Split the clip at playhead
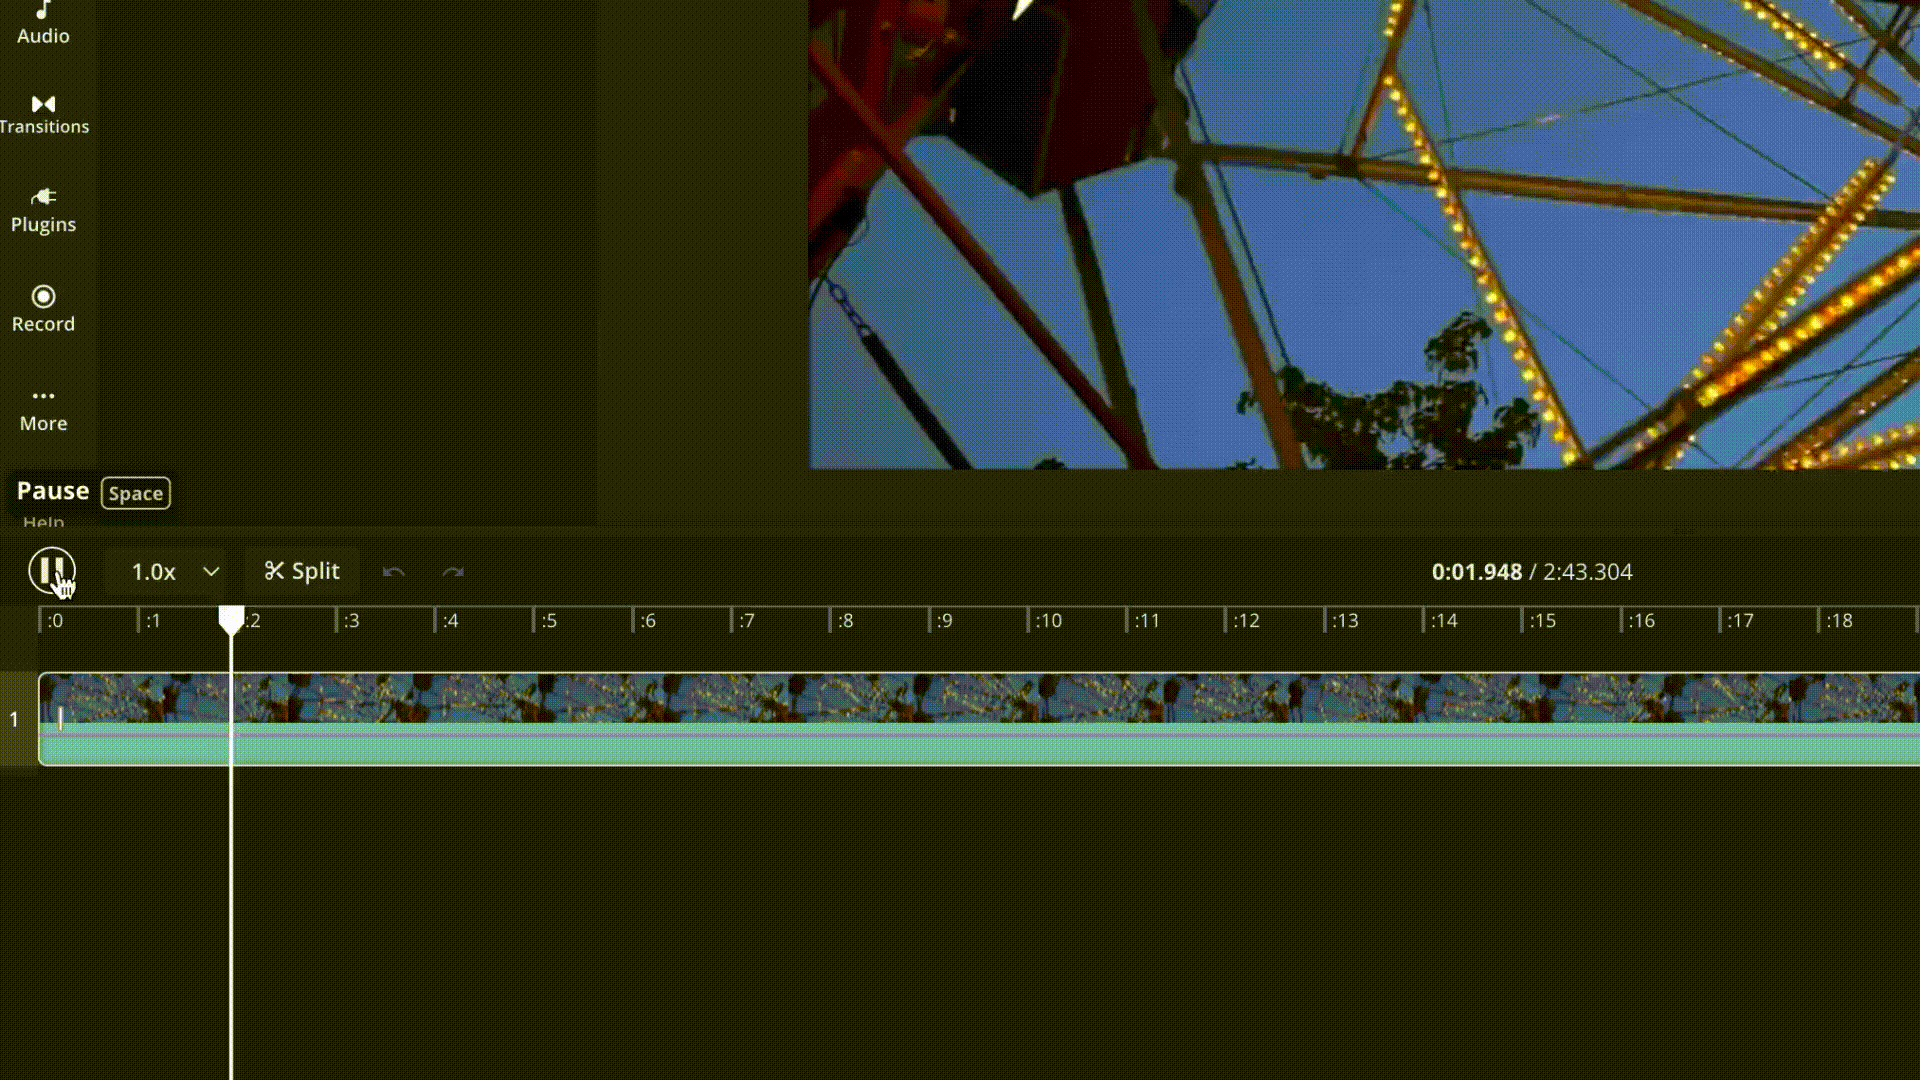This screenshot has width=1920, height=1080. pos(302,571)
